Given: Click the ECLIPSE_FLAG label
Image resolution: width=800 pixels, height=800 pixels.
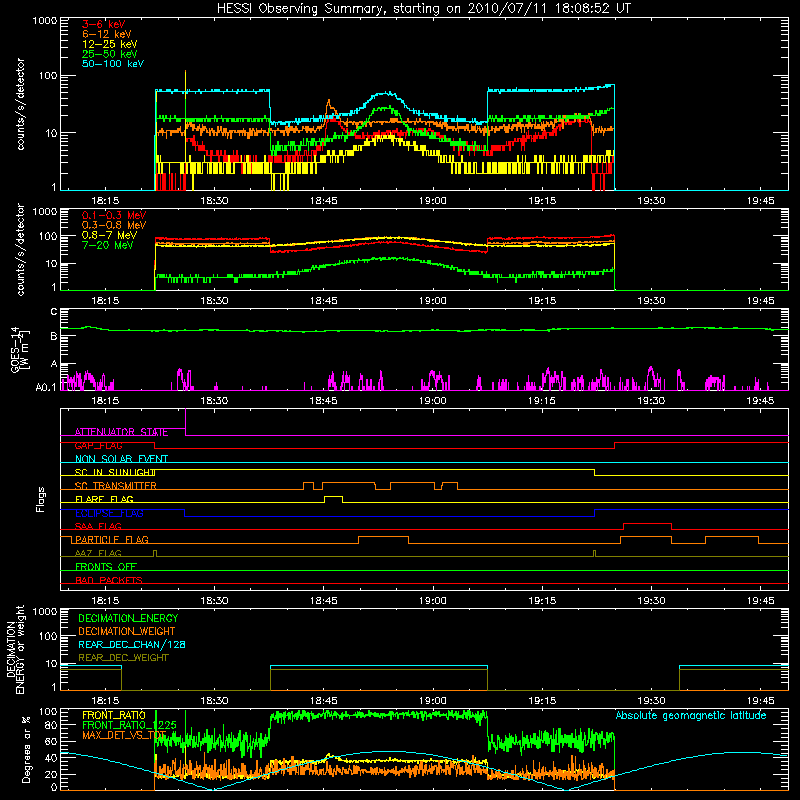Looking at the screenshot, I should coord(109,513).
